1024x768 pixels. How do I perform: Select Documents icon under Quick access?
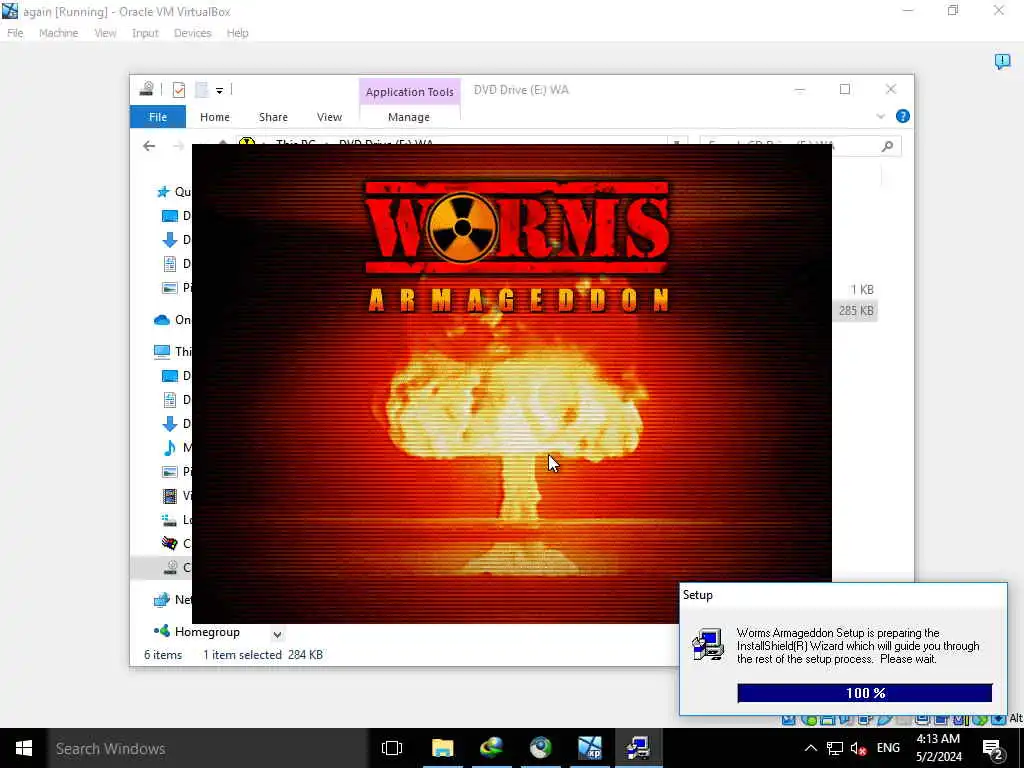point(170,264)
